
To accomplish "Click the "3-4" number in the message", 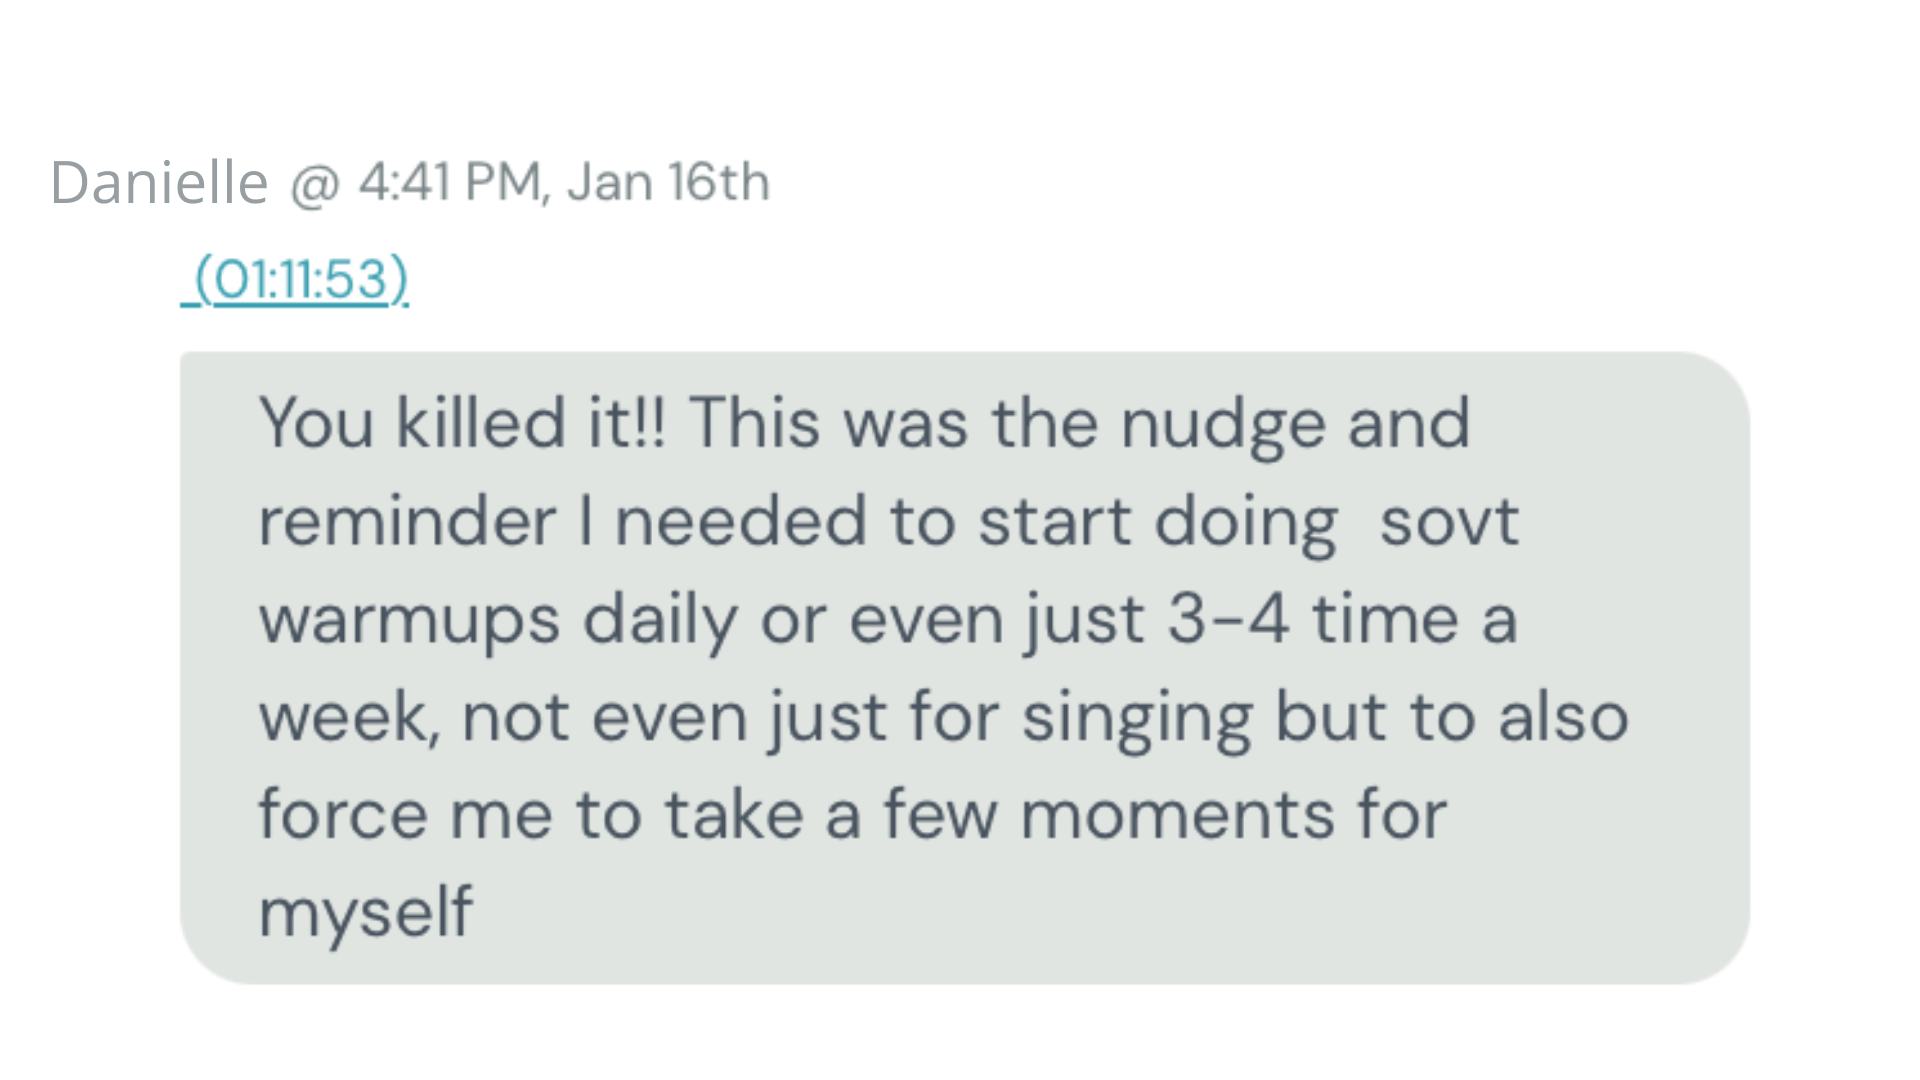I will click(1227, 620).
